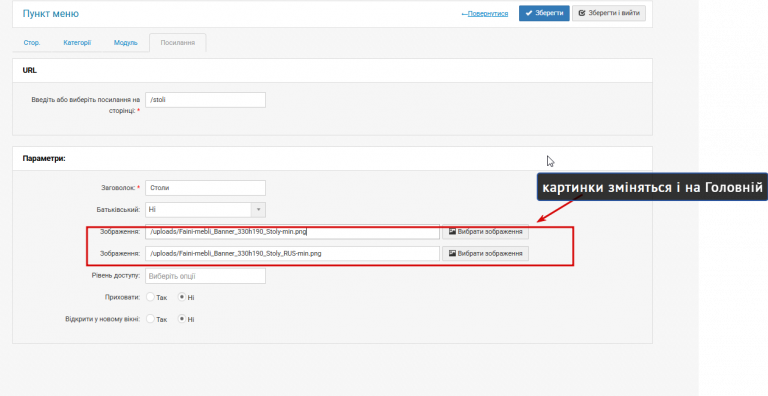Click the Батьківський combo box showing Ні
The width and height of the screenshot is (768, 396).
click(205, 210)
